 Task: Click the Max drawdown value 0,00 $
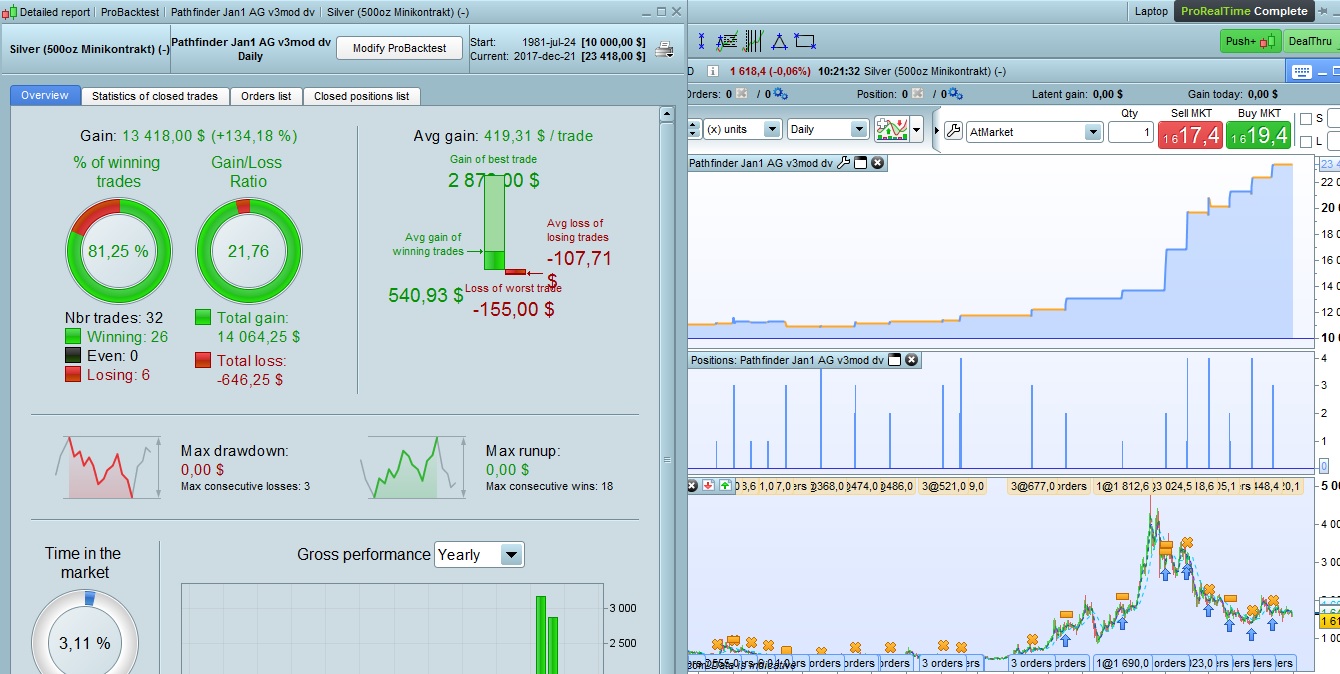pos(202,469)
